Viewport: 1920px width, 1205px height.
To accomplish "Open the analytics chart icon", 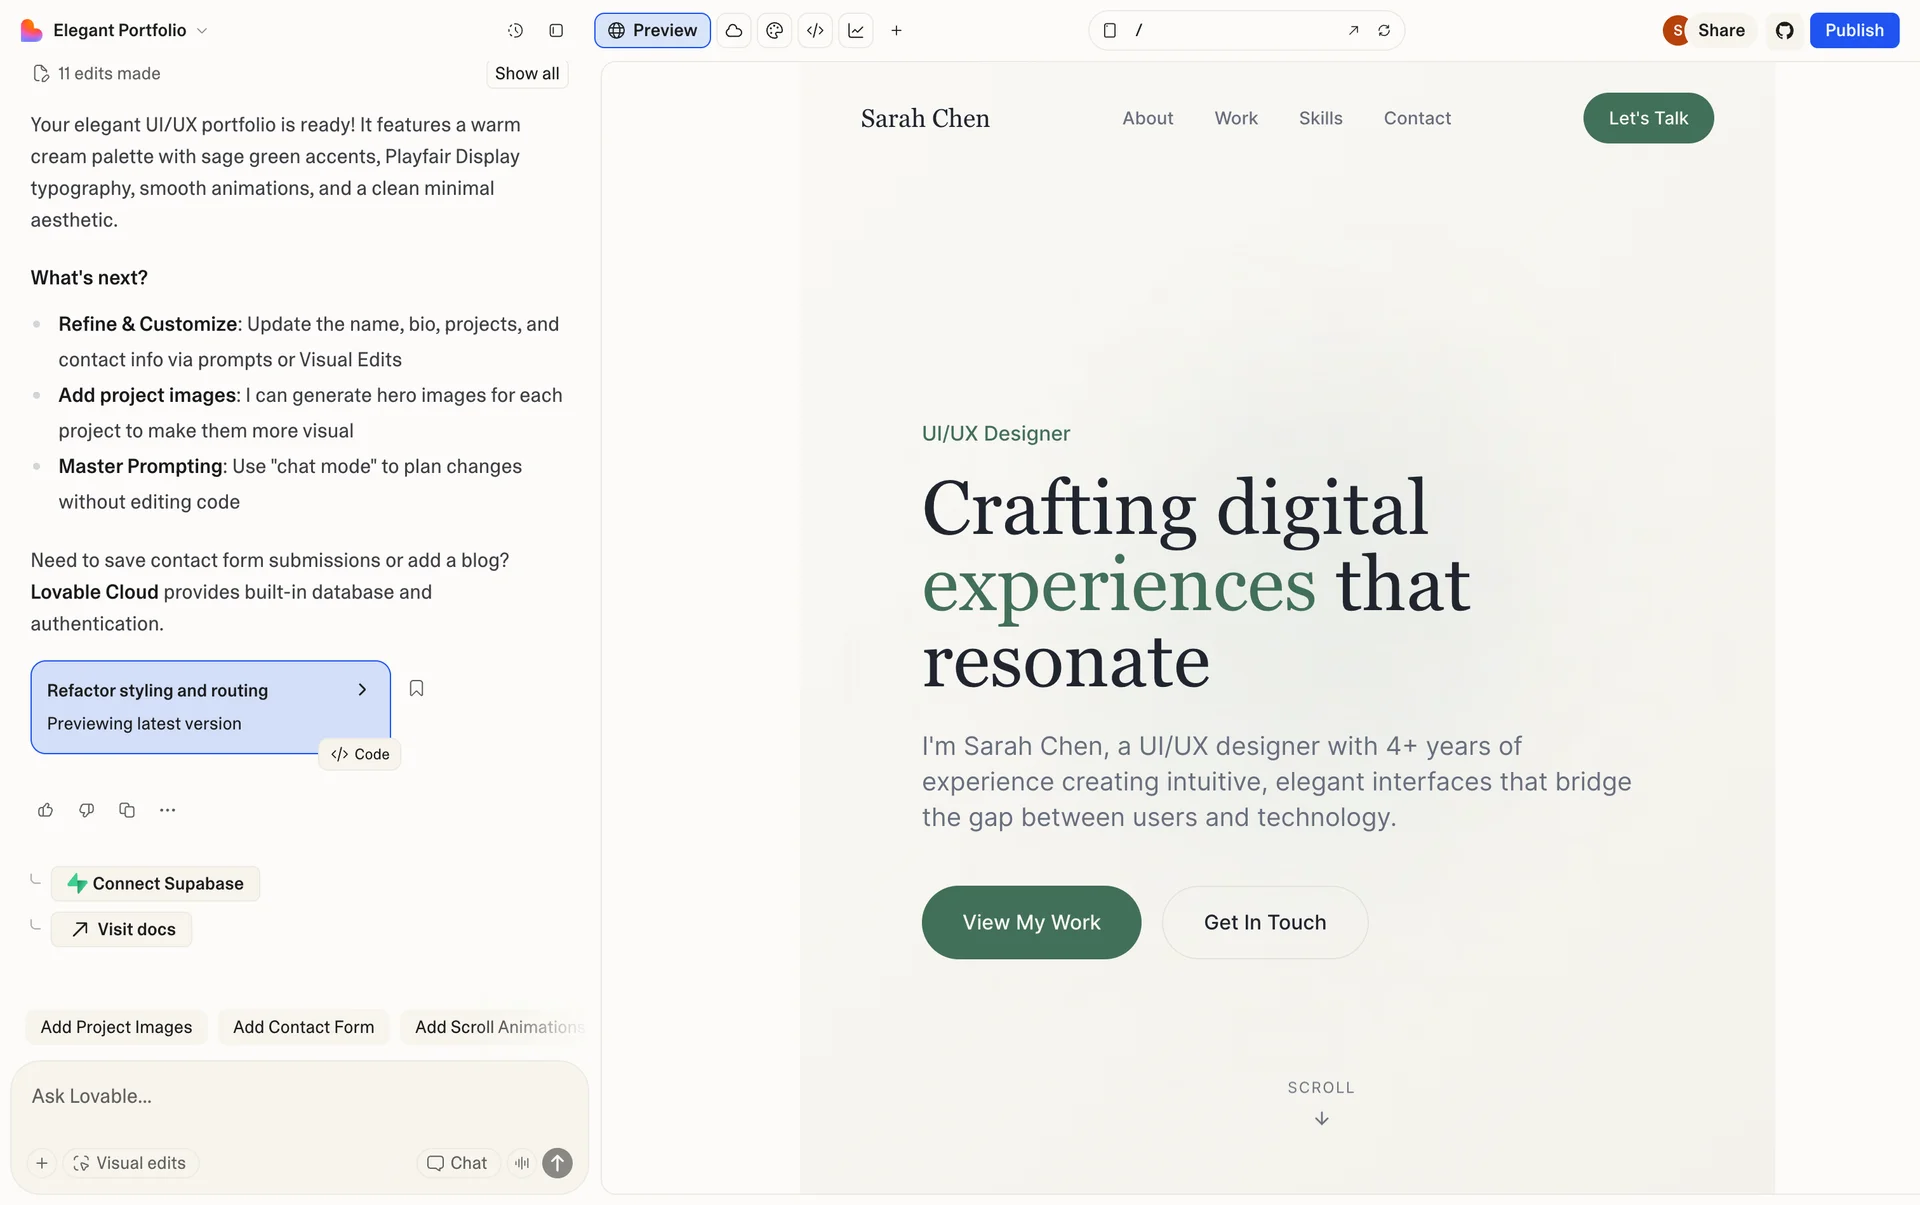I will (x=856, y=30).
